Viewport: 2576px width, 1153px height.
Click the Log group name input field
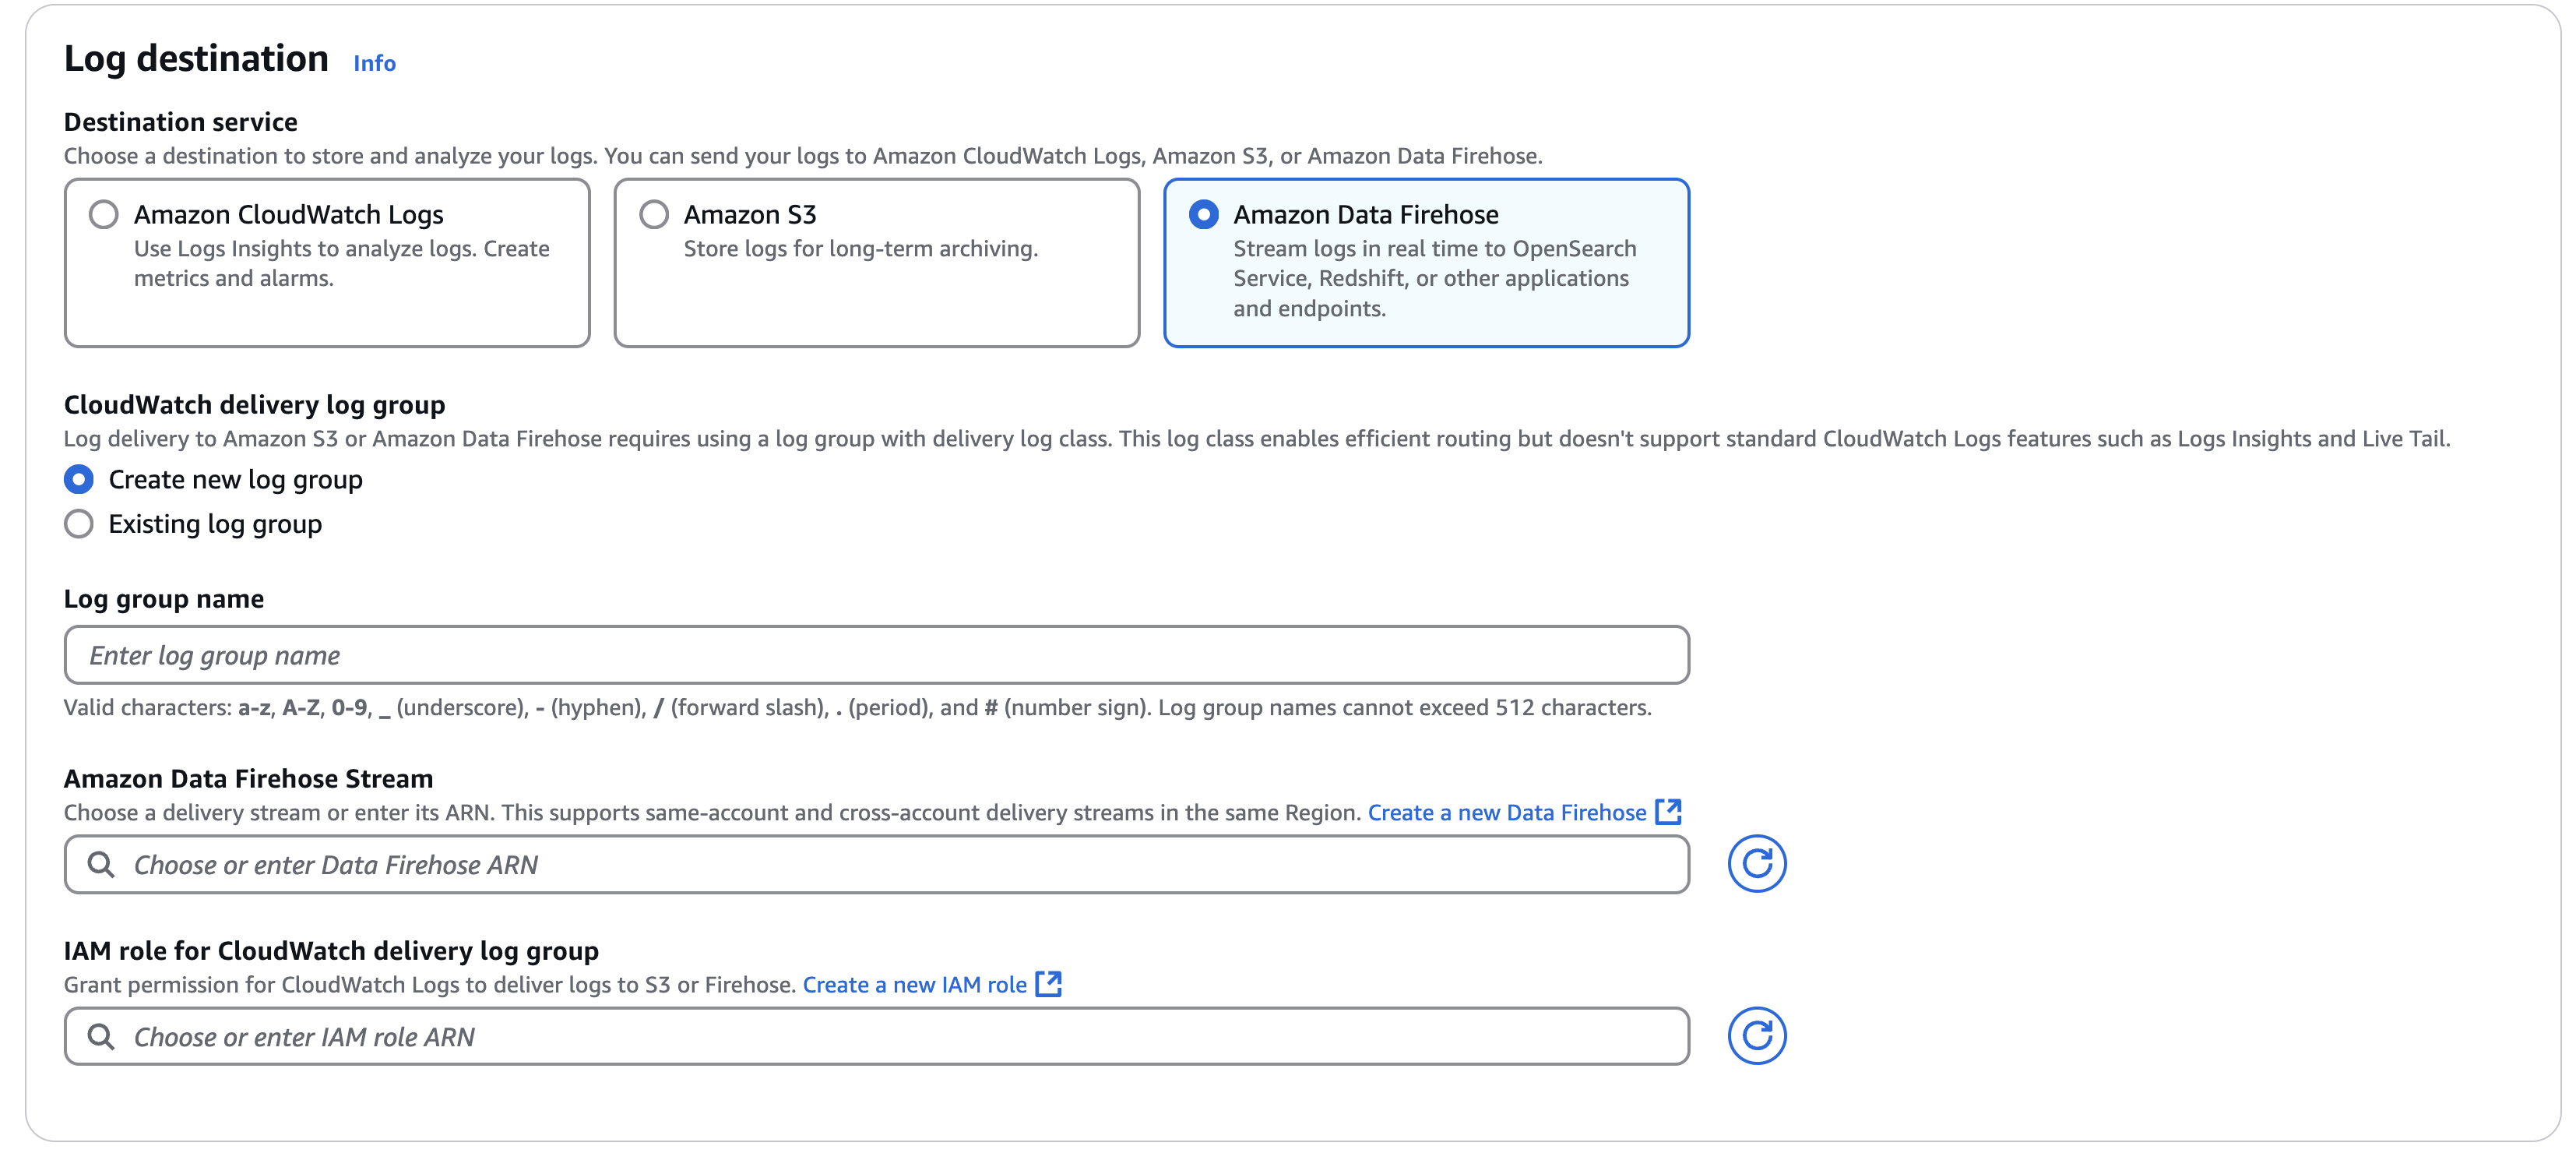tap(876, 655)
